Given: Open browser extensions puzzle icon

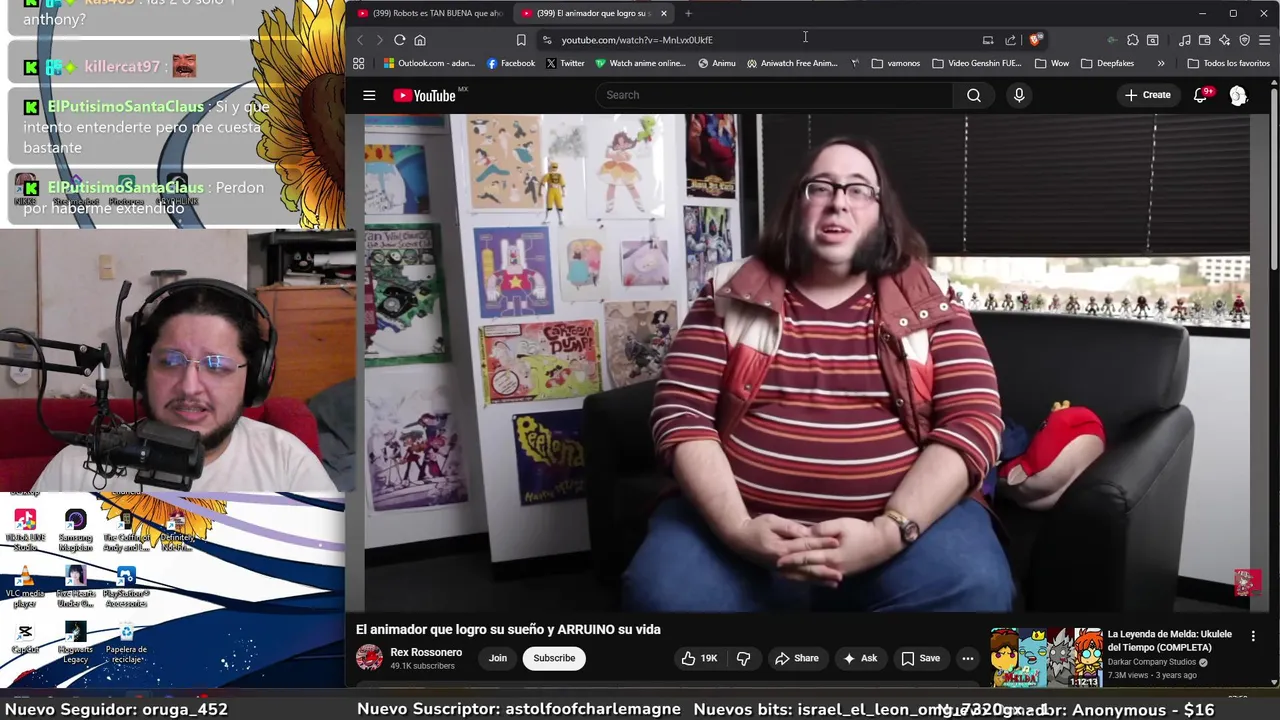Looking at the screenshot, I should (1132, 40).
